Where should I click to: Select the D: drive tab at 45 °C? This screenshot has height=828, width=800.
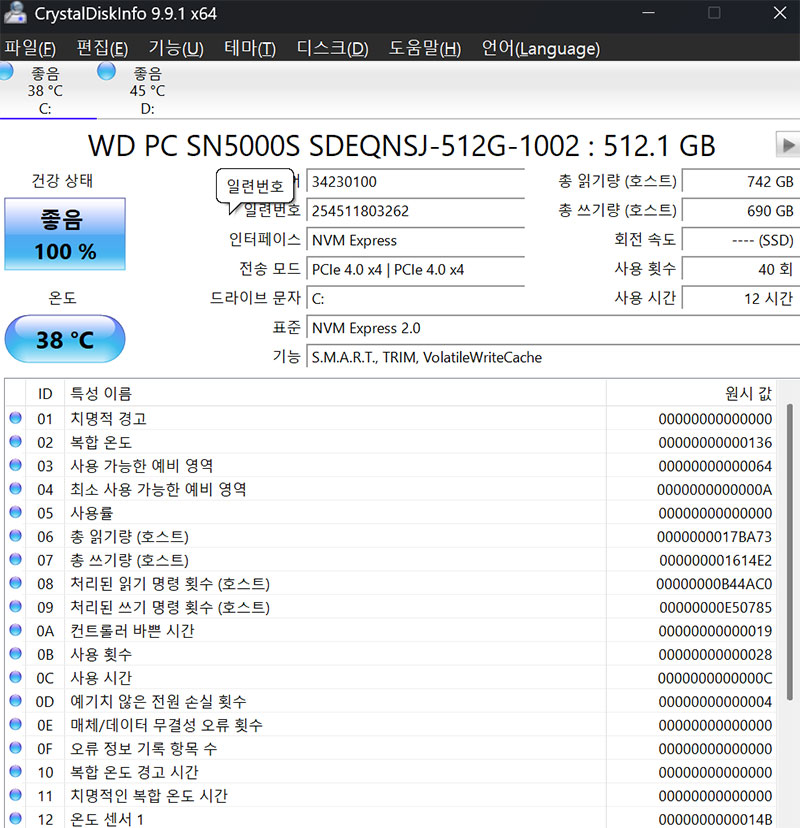147,90
